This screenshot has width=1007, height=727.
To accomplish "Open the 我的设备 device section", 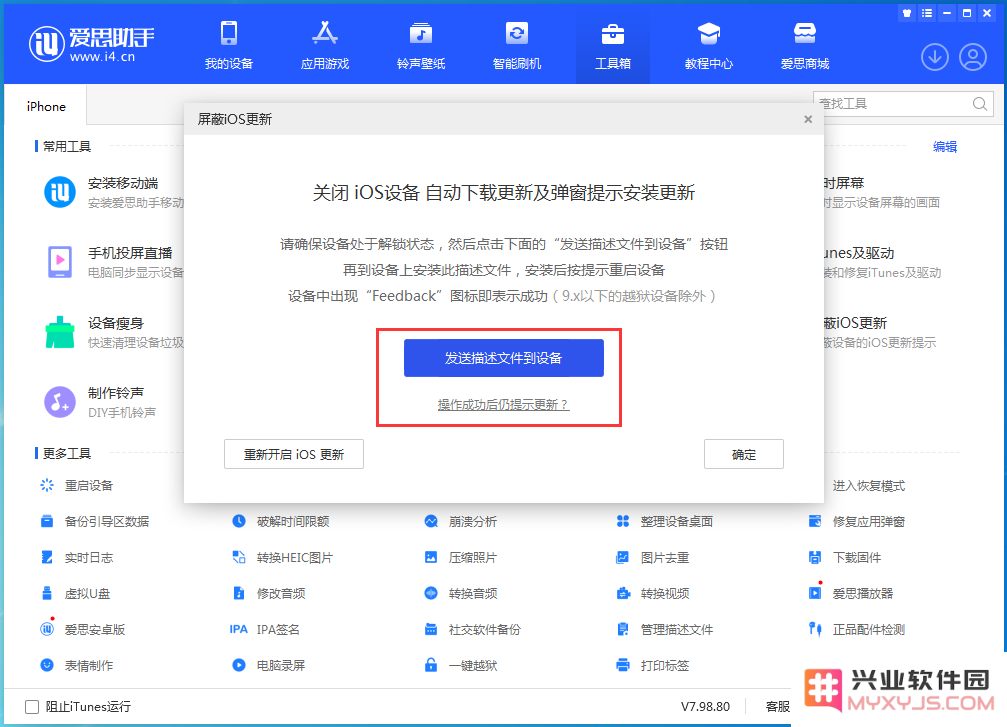I will pyautogui.click(x=229, y=45).
